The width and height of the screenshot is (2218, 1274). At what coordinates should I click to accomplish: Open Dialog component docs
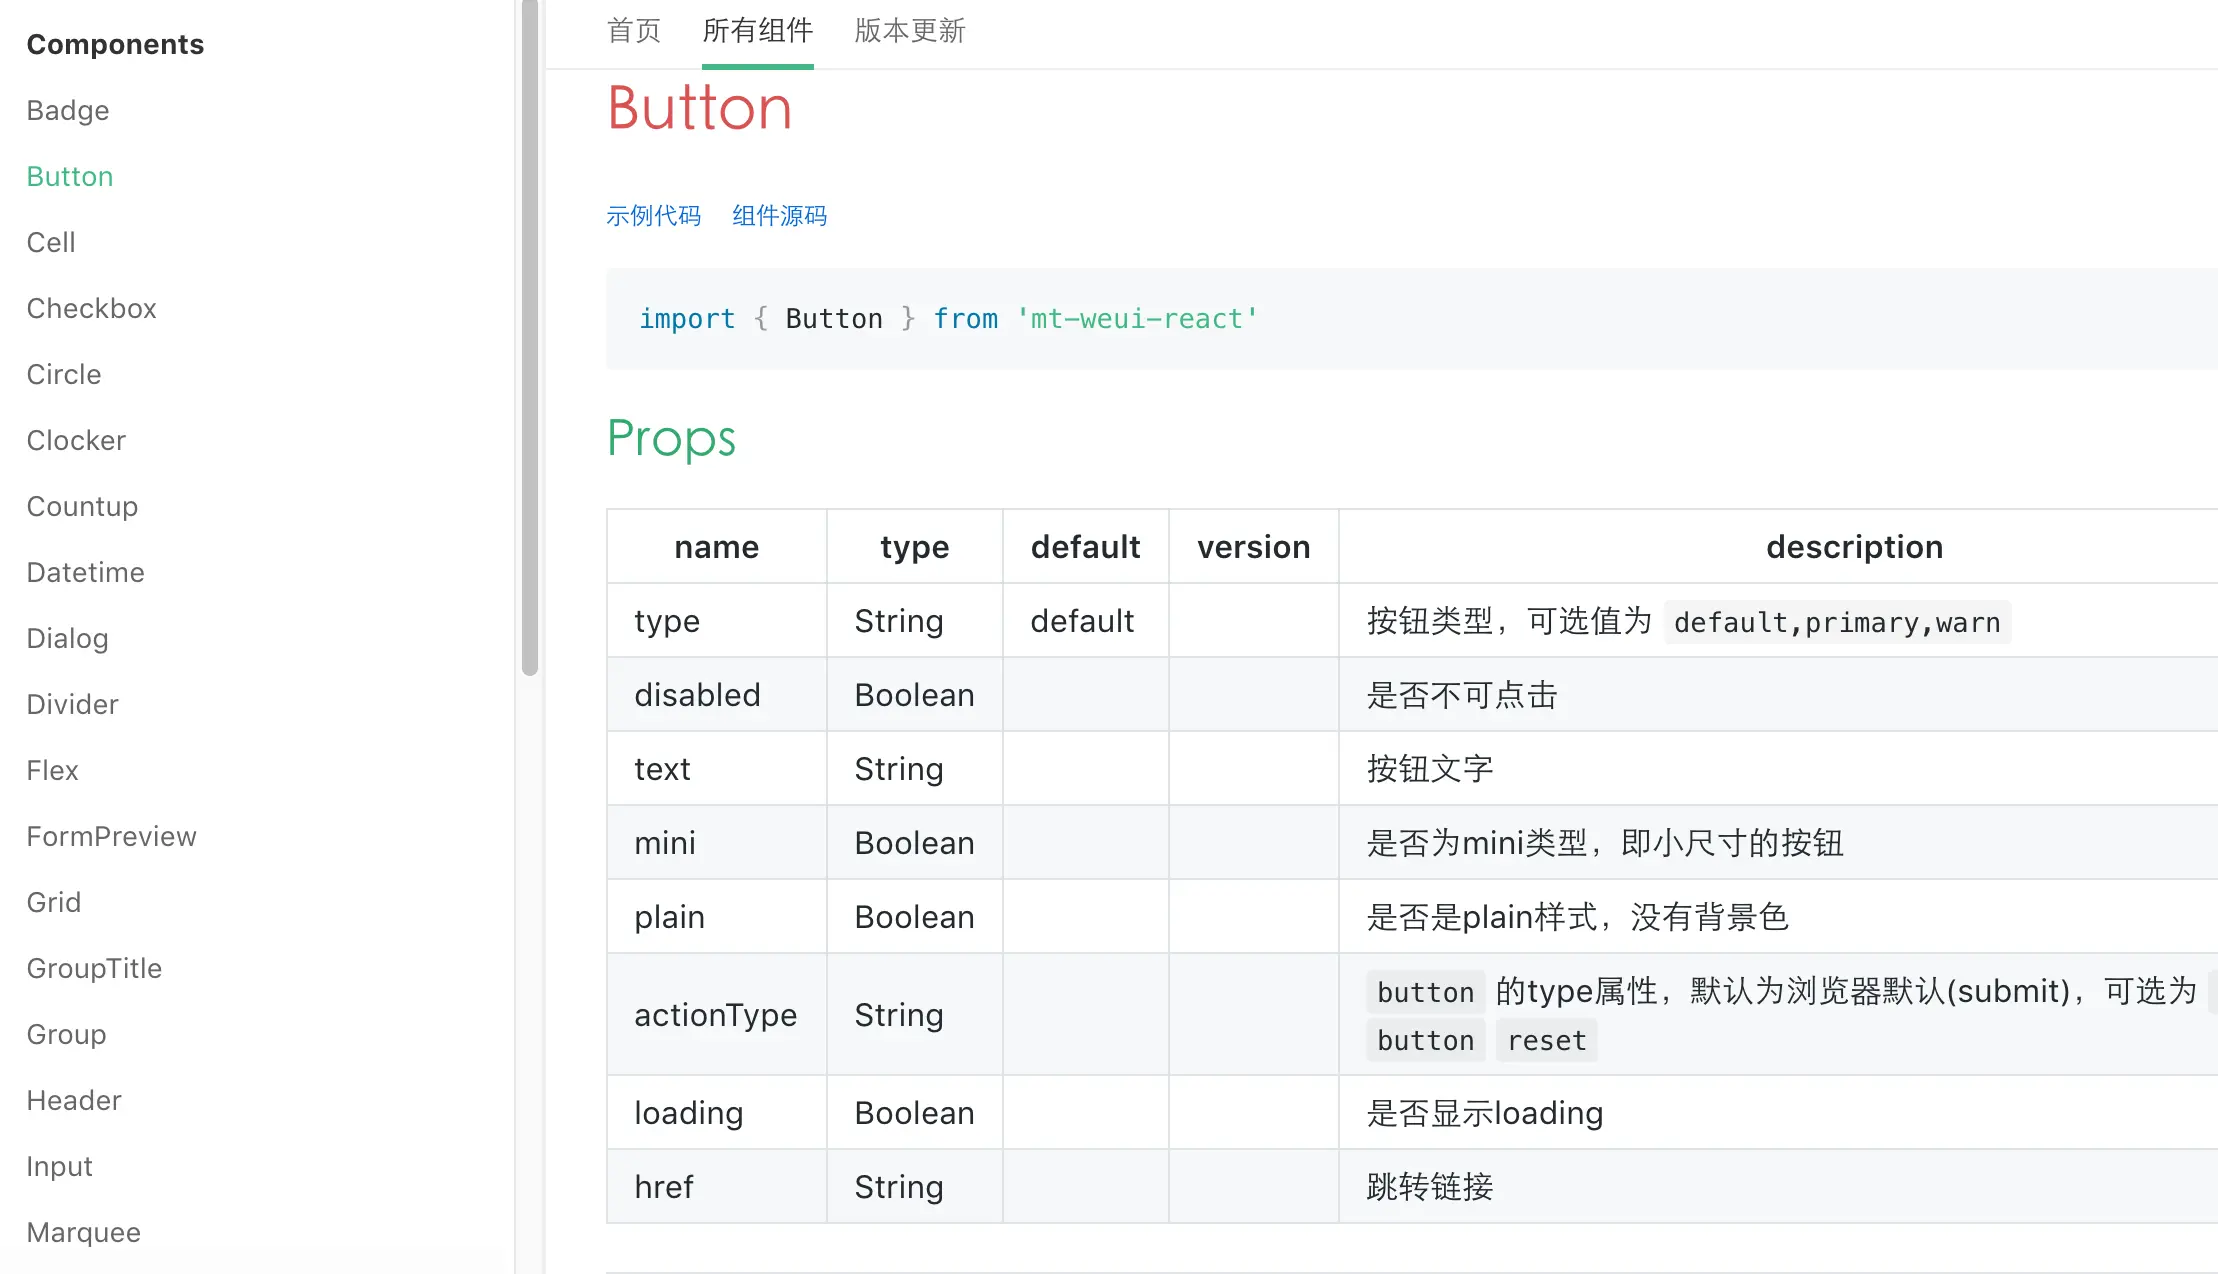click(67, 638)
